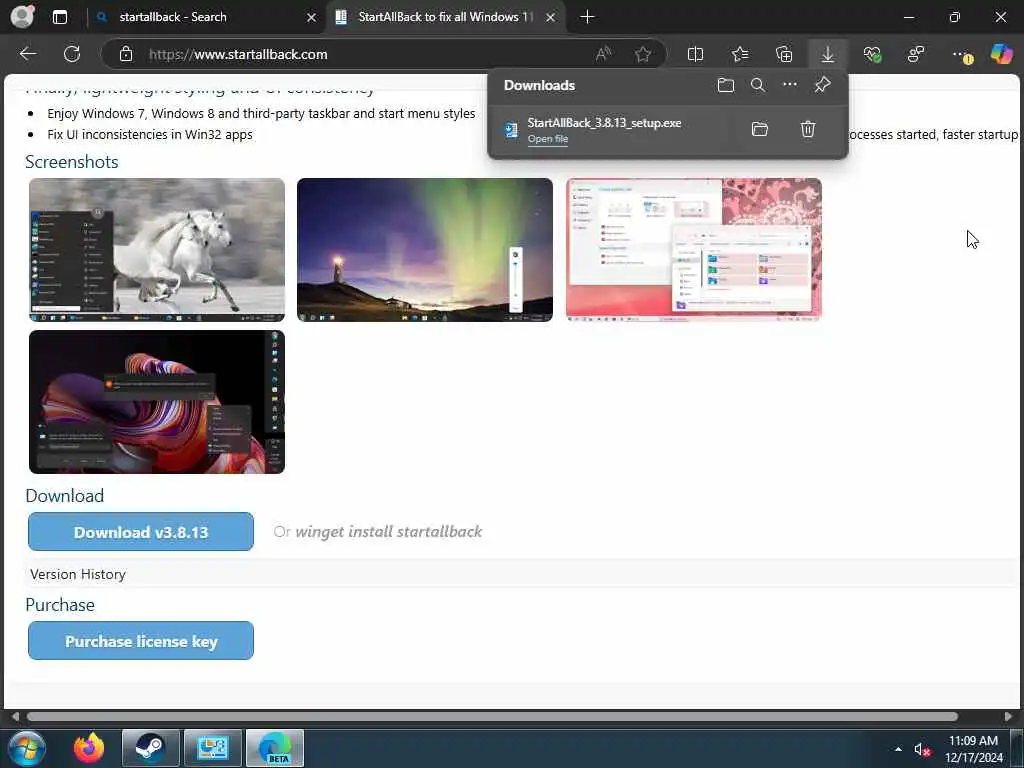Click Download v3.8.13 button
Viewport: 1024px width, 768px height.
tap(141, 532)
